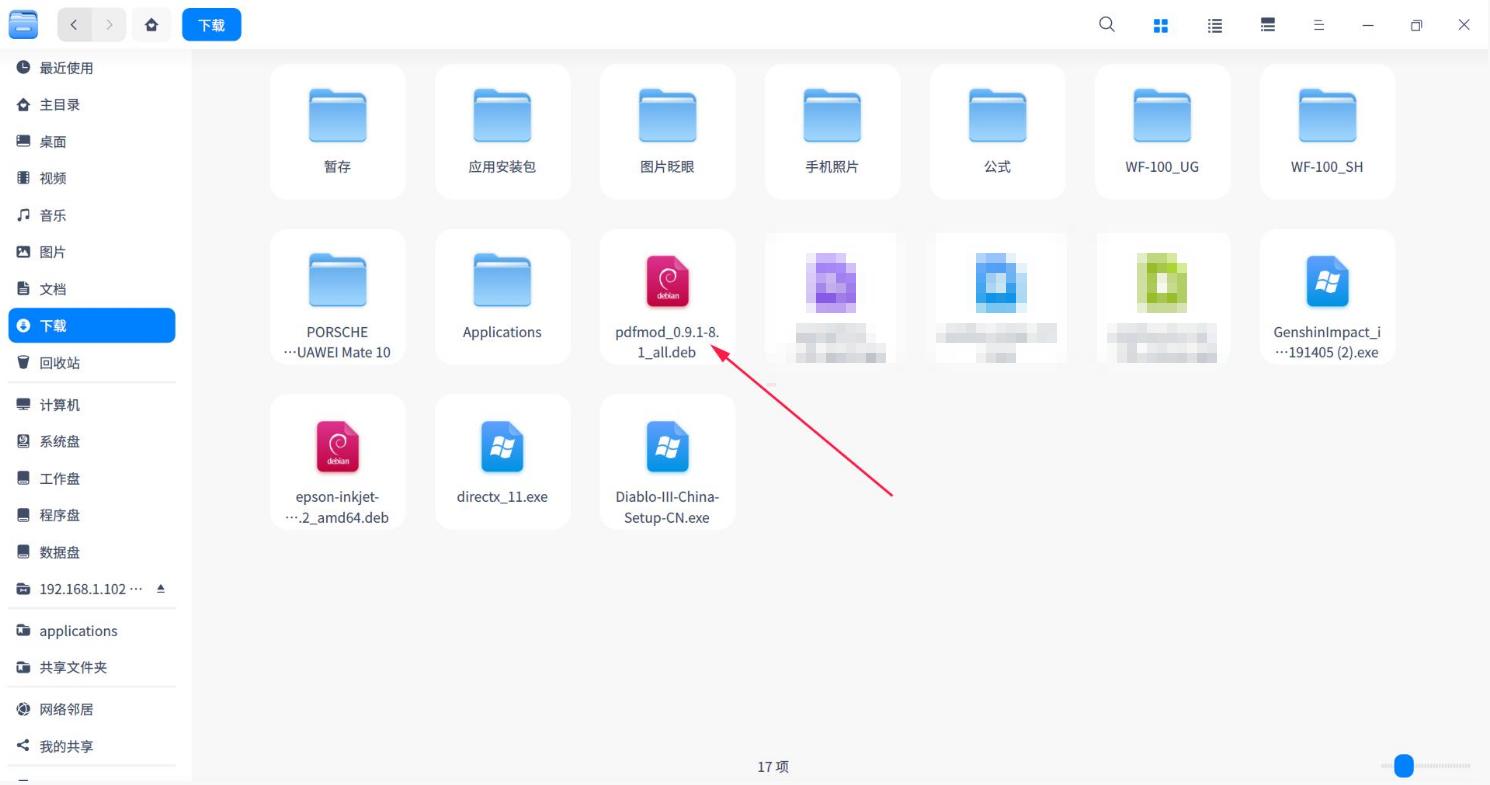
Task: Click the 下载 breadcrumb in address bar
Action: click(x=211, y=25)
